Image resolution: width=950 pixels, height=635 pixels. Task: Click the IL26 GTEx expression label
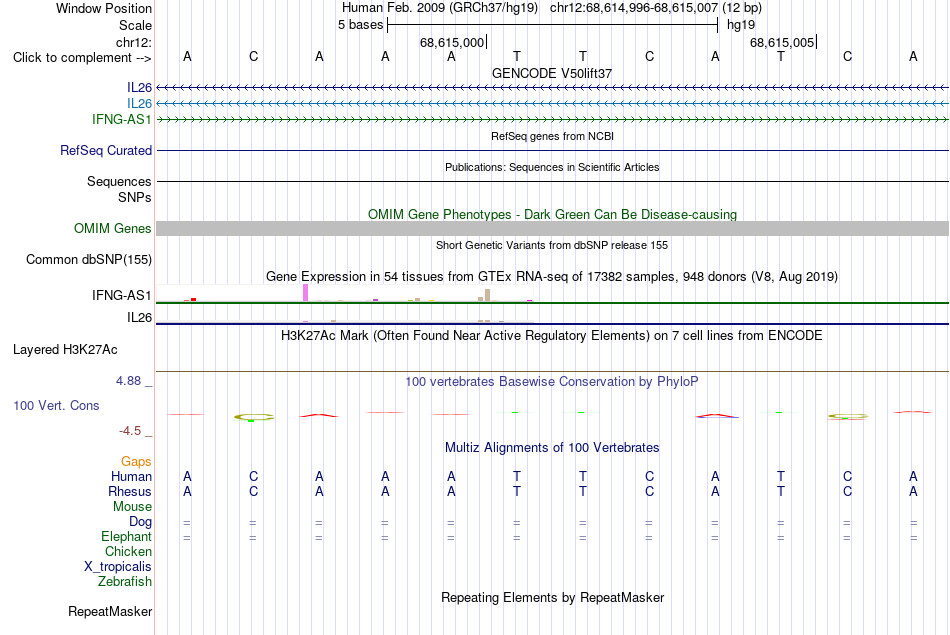[139, 318]
